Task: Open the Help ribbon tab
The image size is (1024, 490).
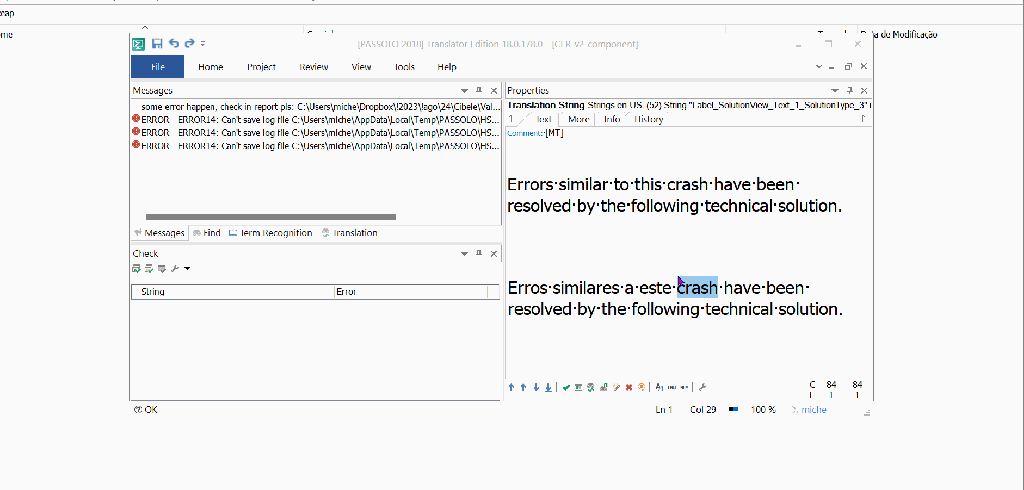Action: tap(447, 67)
